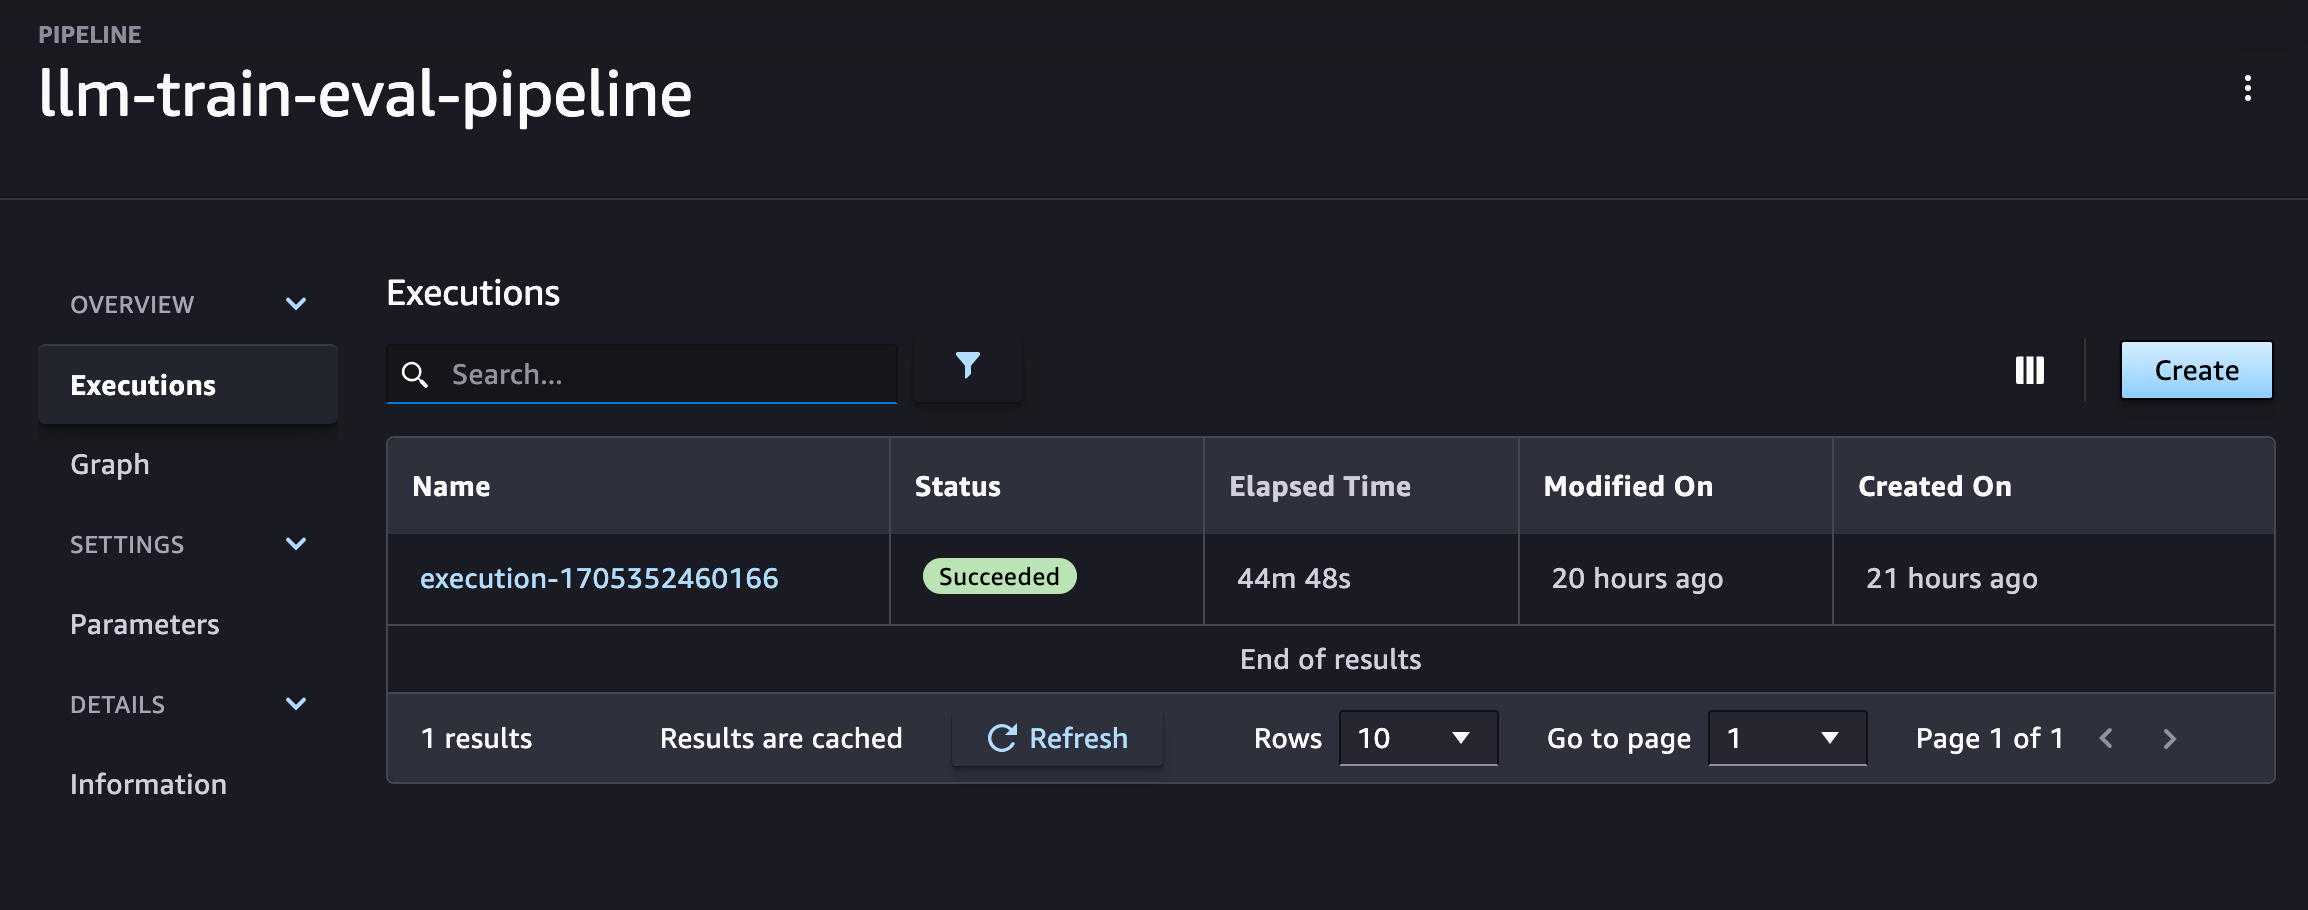
Task: Collapse the Settings section chevron
Action: click(296, 544)
